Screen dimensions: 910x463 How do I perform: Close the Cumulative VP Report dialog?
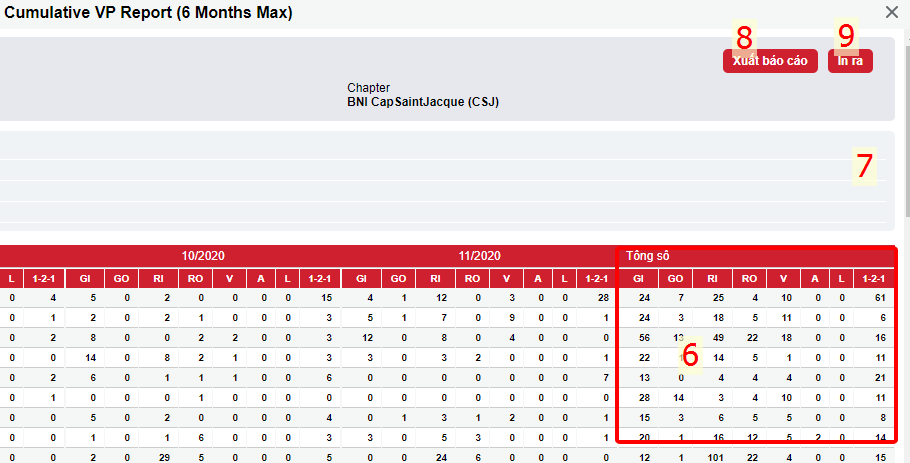pos(891,12)
